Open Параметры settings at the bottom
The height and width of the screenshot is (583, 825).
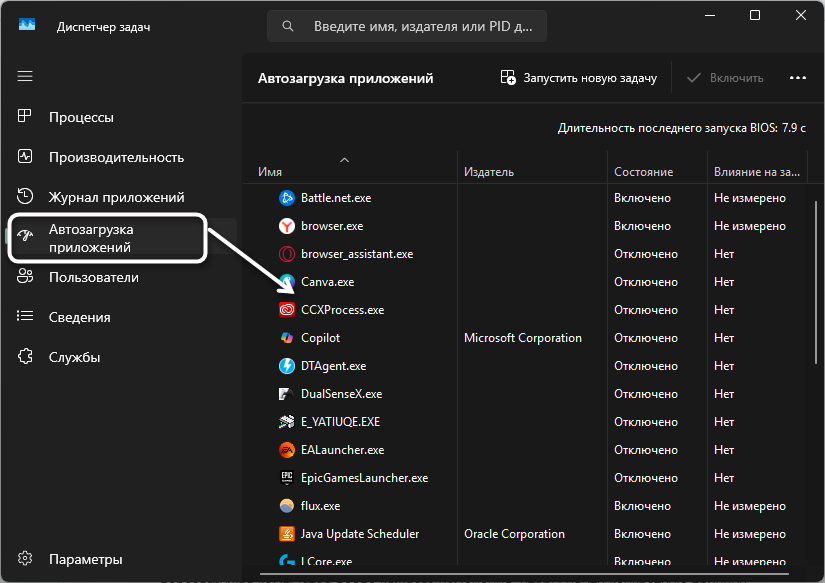[x=85, y=559]
